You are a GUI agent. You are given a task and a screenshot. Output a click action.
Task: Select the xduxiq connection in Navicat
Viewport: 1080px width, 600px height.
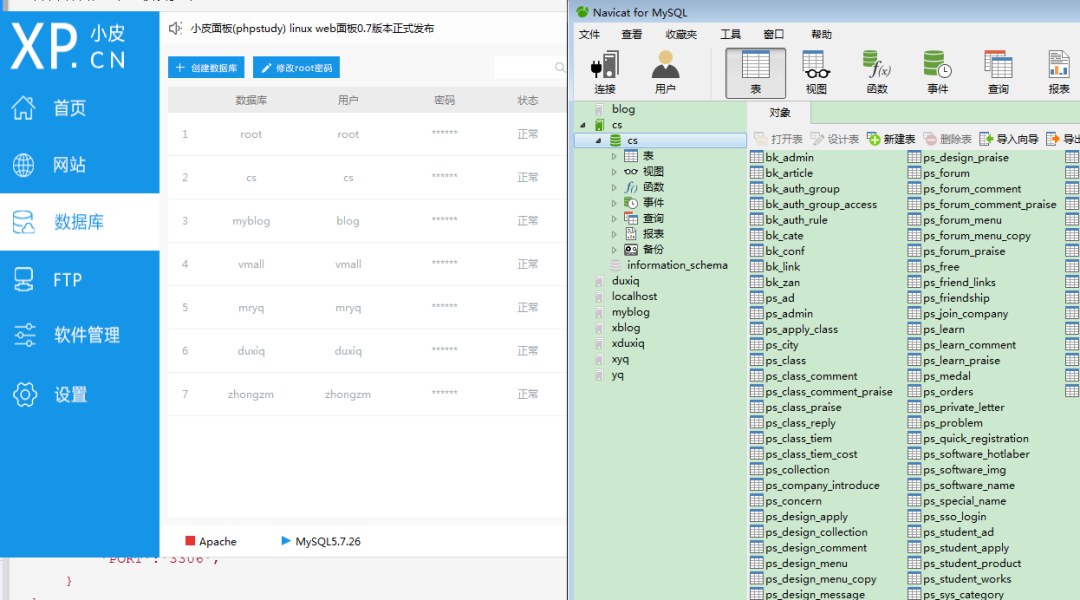(627, 343)
